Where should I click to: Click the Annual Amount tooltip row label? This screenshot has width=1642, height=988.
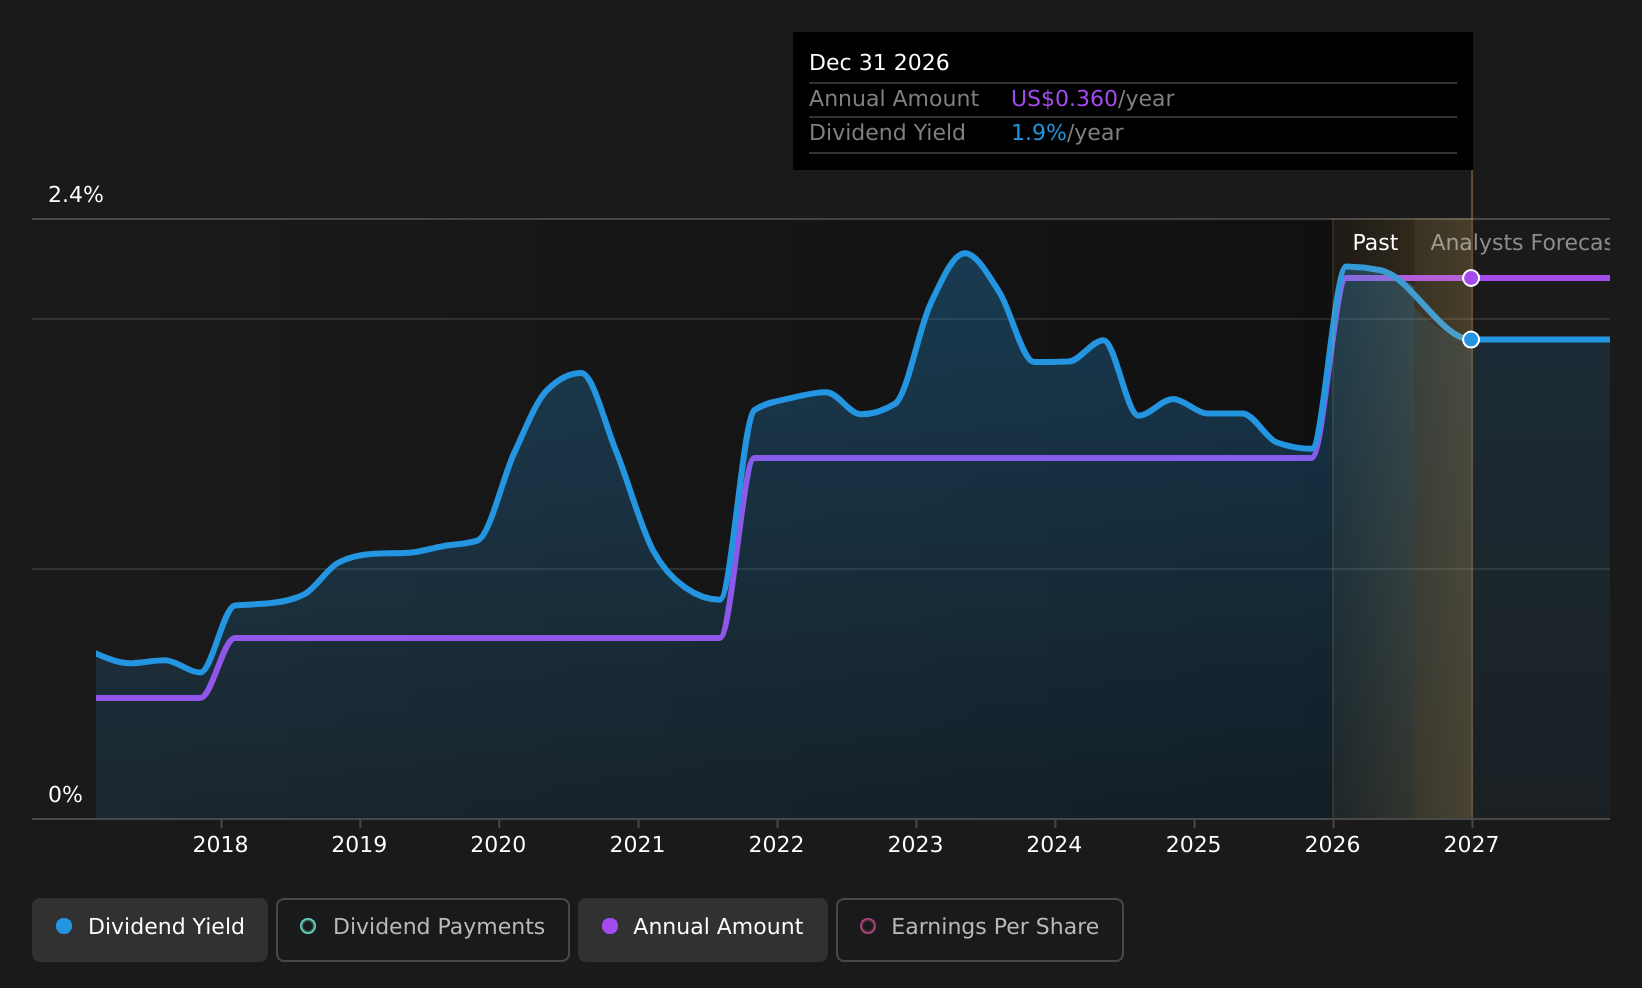click(x=894, y=99)
